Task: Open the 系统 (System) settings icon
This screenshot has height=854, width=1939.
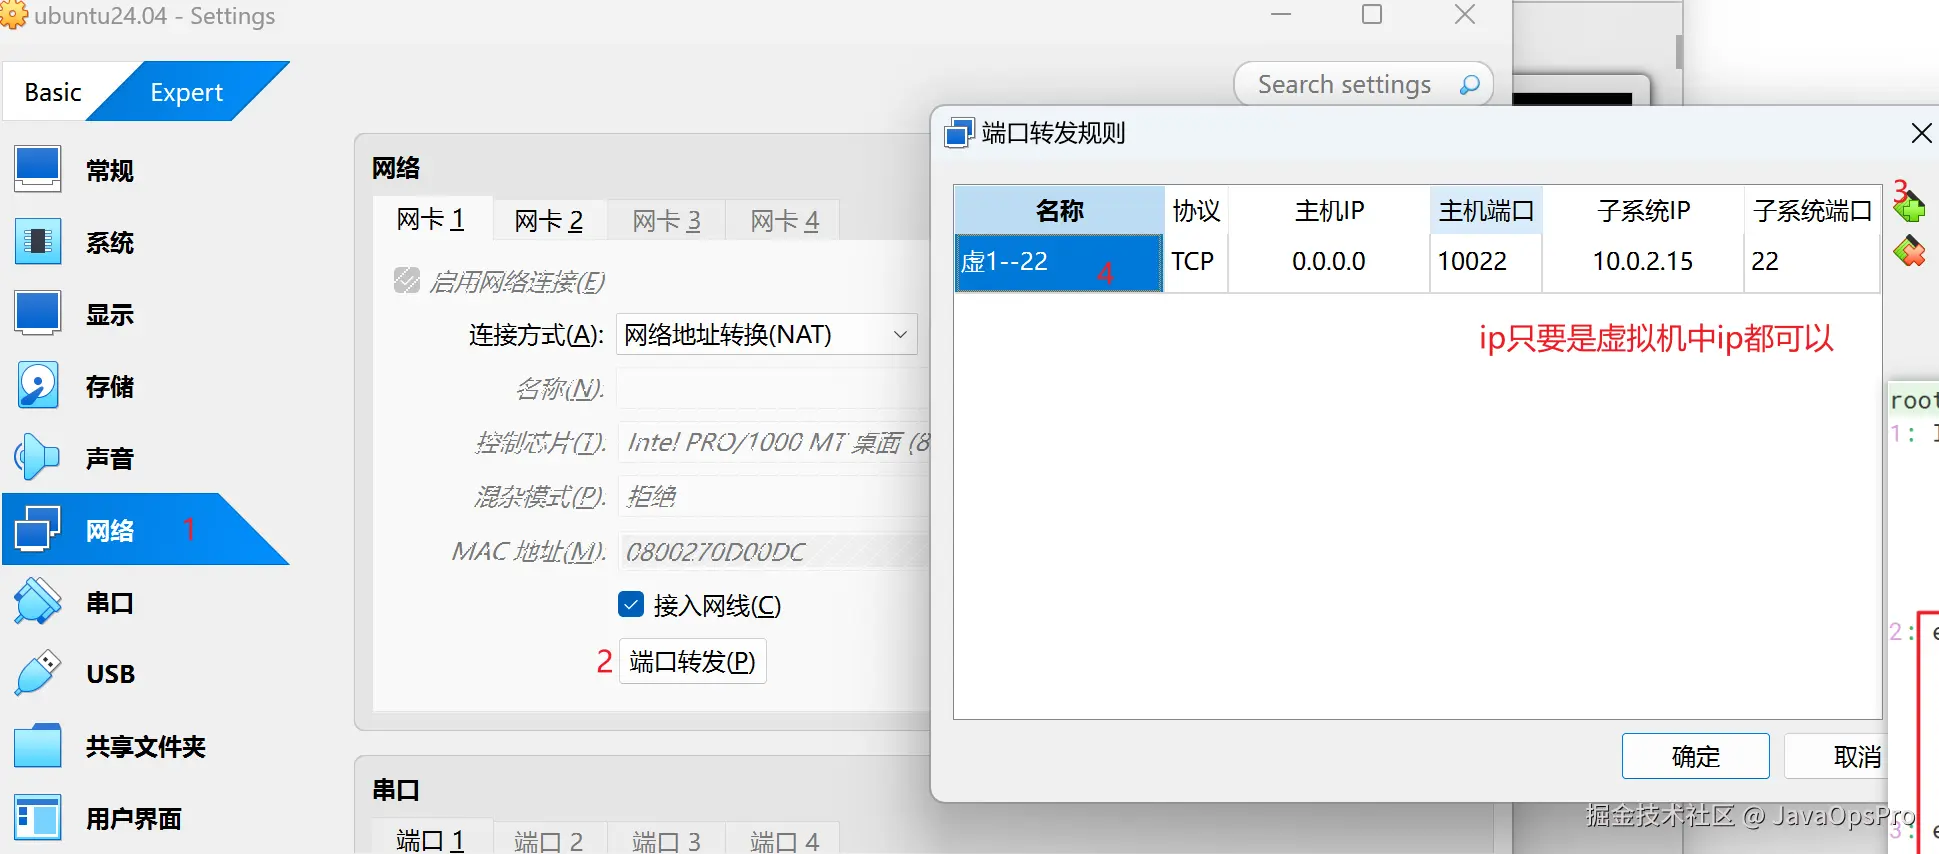Action: click(38, 241)
